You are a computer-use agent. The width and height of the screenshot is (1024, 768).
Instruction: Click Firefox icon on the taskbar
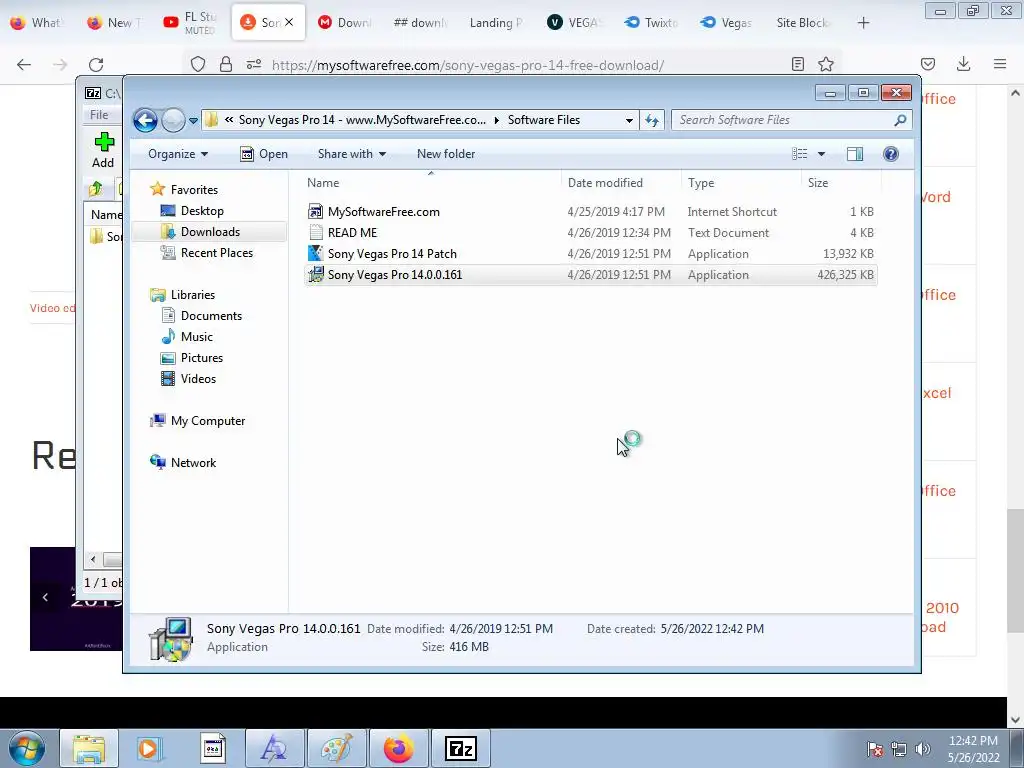click(x=398, y=748)
